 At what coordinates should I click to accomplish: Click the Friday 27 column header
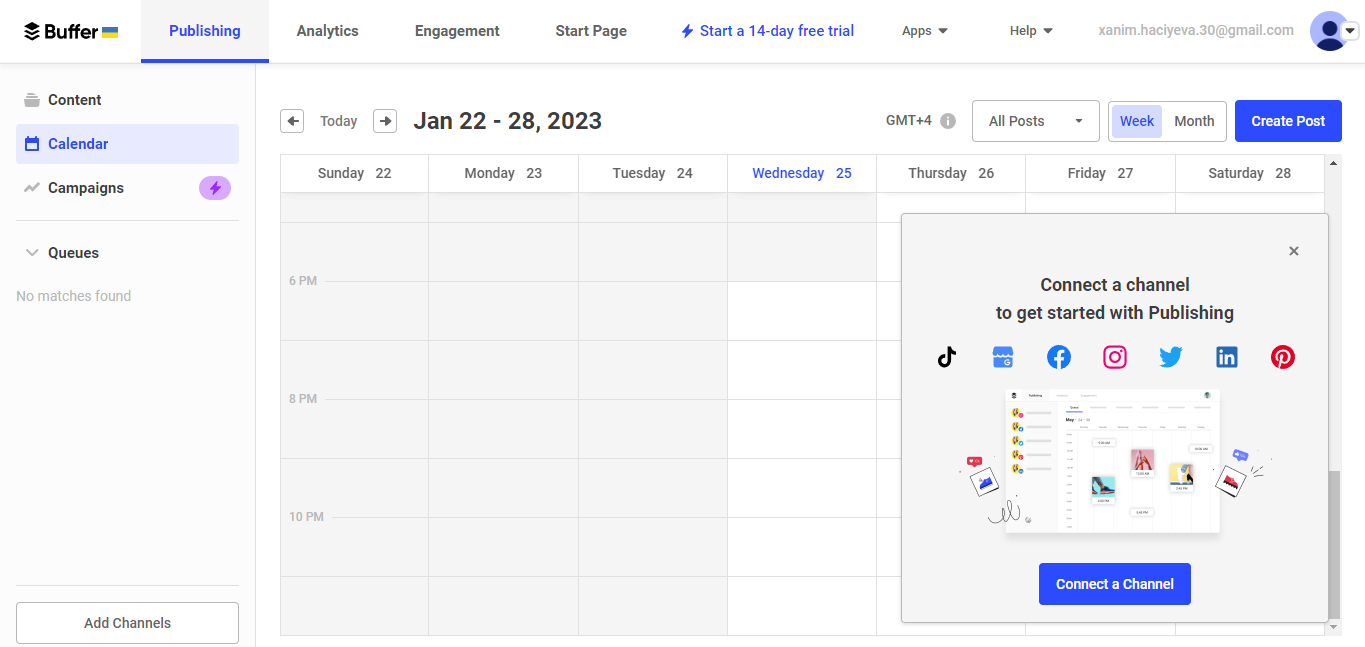[1100, 173]
